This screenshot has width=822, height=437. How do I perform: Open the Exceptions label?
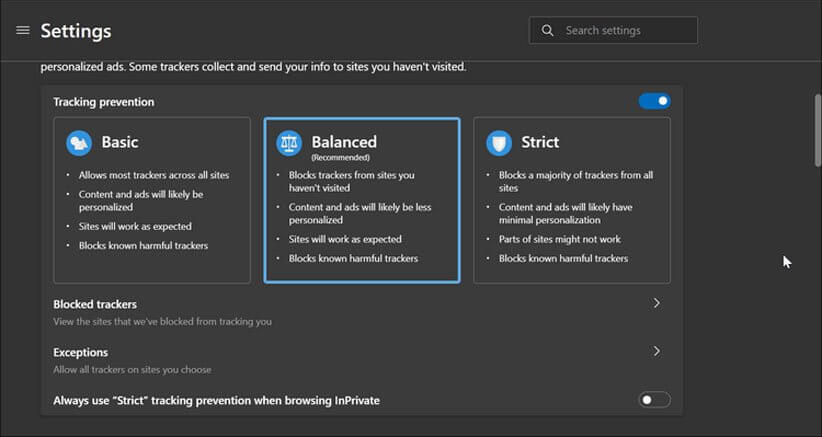[81, 352]
